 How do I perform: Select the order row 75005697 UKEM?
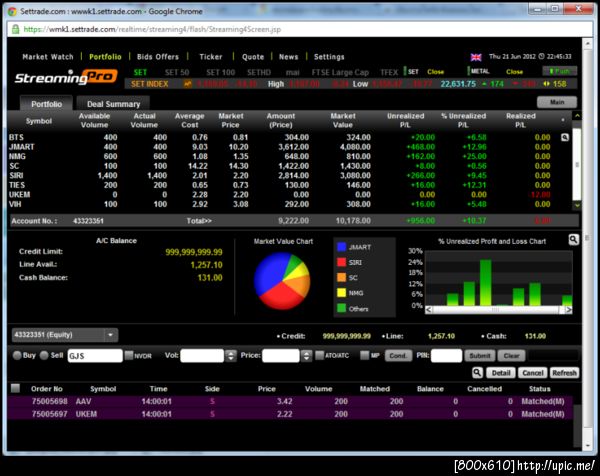[290, 414]
